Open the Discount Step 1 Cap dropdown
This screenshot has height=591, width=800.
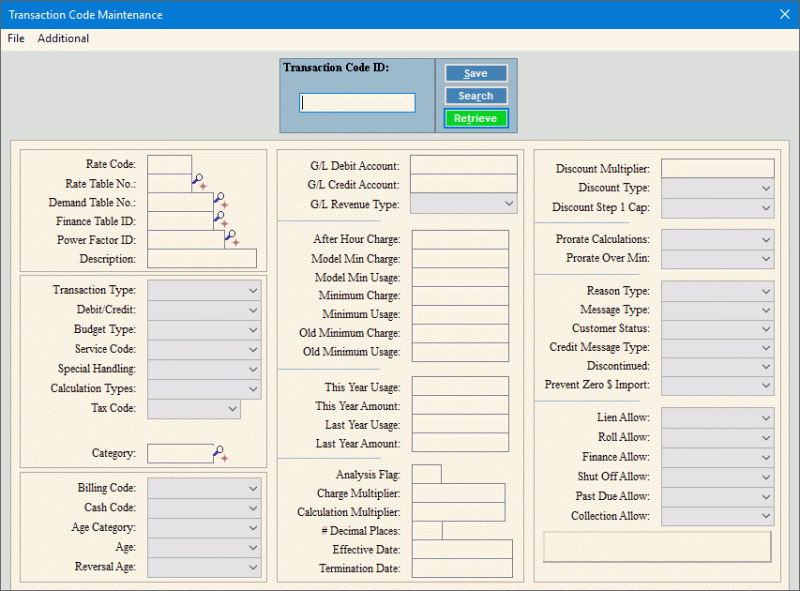[718, 208]
